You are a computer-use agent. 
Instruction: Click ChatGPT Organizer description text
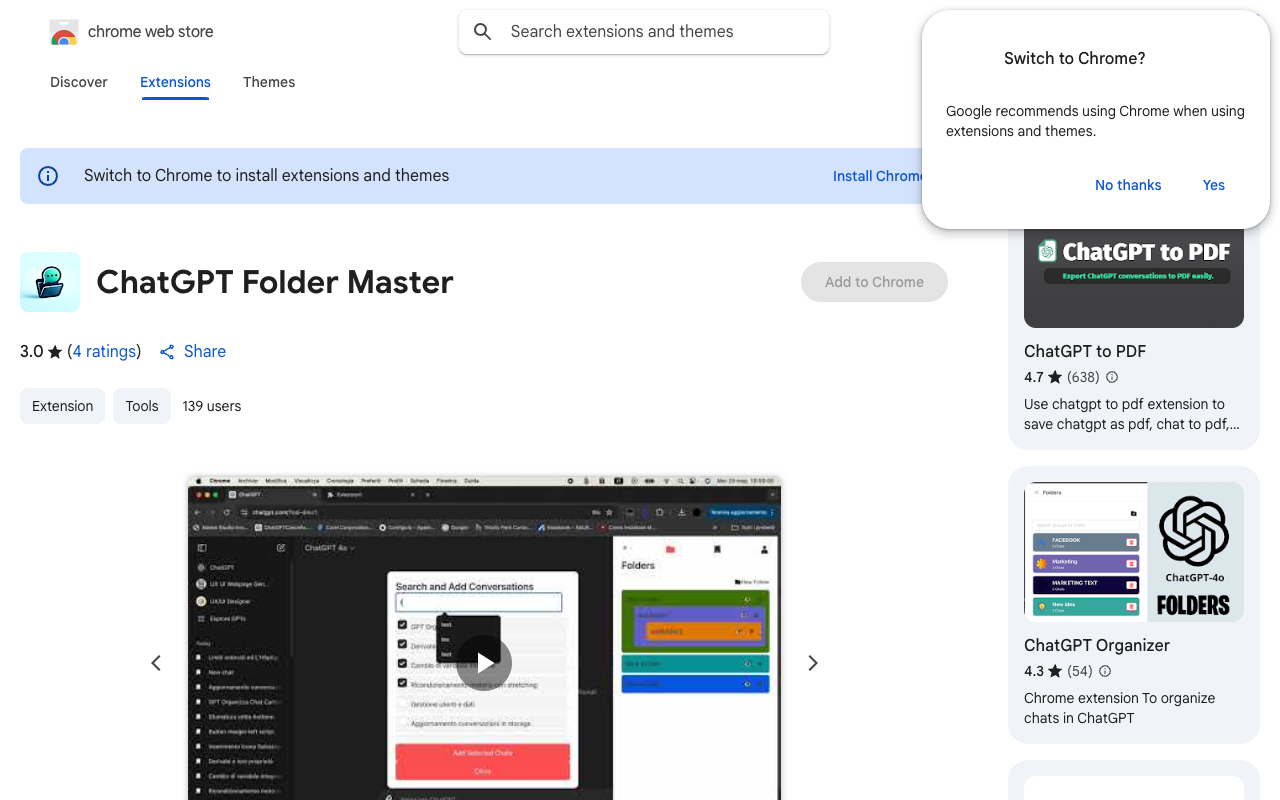pos(1120,708)
